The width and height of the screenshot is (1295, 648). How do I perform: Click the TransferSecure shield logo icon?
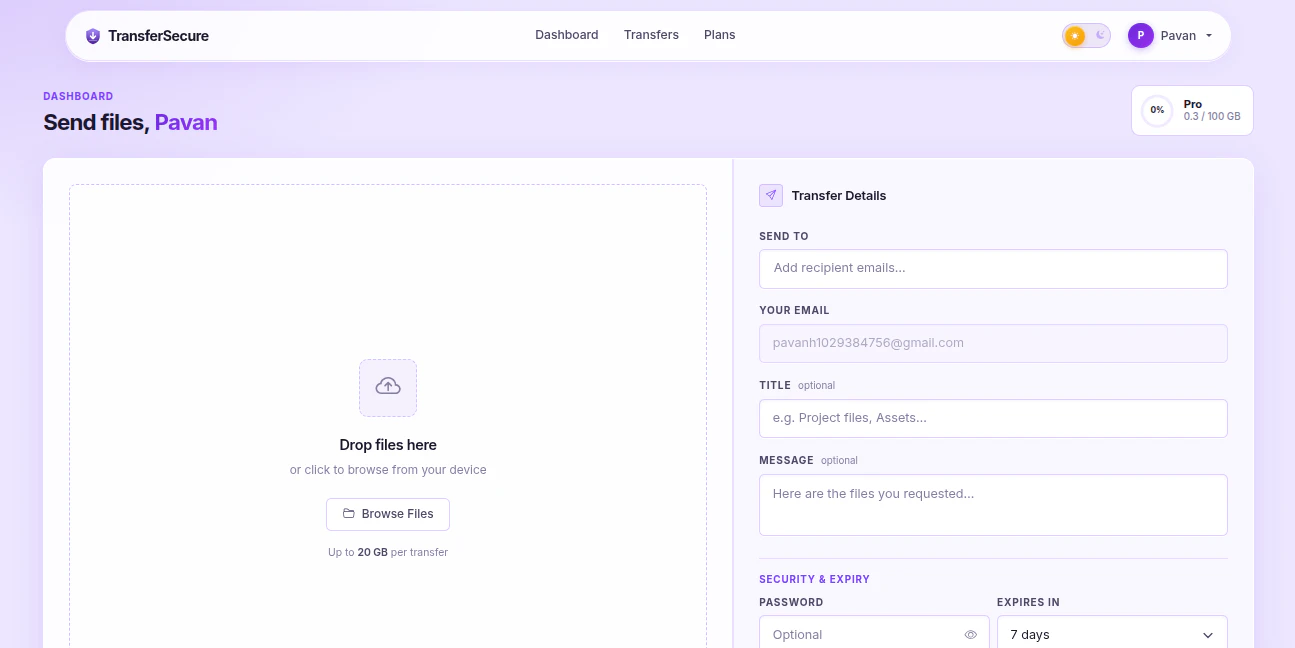tap(93, 35)
